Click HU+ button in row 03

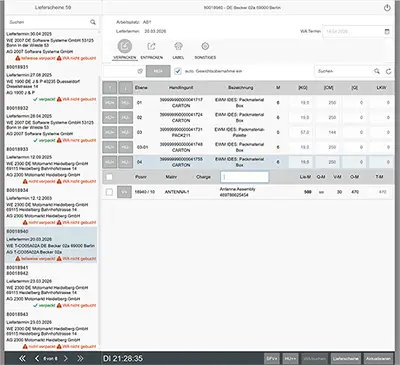coord(110,132)
